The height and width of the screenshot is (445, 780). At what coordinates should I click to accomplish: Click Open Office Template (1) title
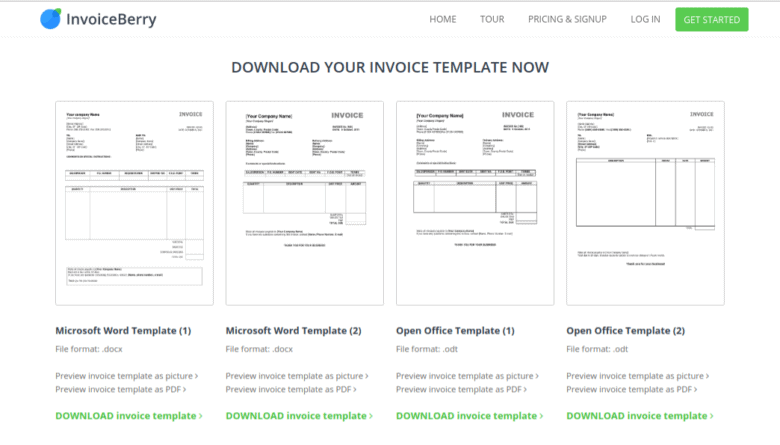pyautogui.click(x=455, y=331)
